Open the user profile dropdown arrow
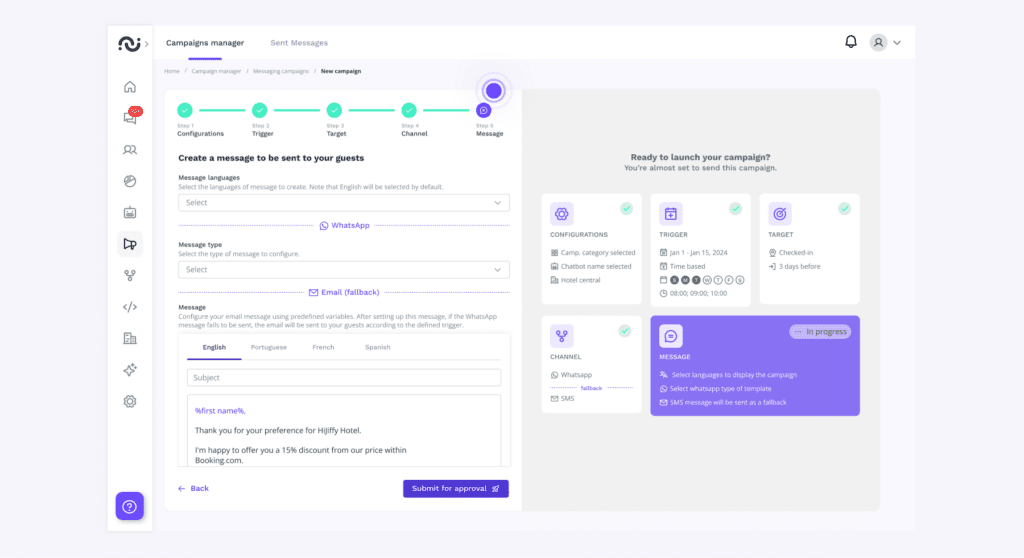The image size is (1024, 558). 897,43
